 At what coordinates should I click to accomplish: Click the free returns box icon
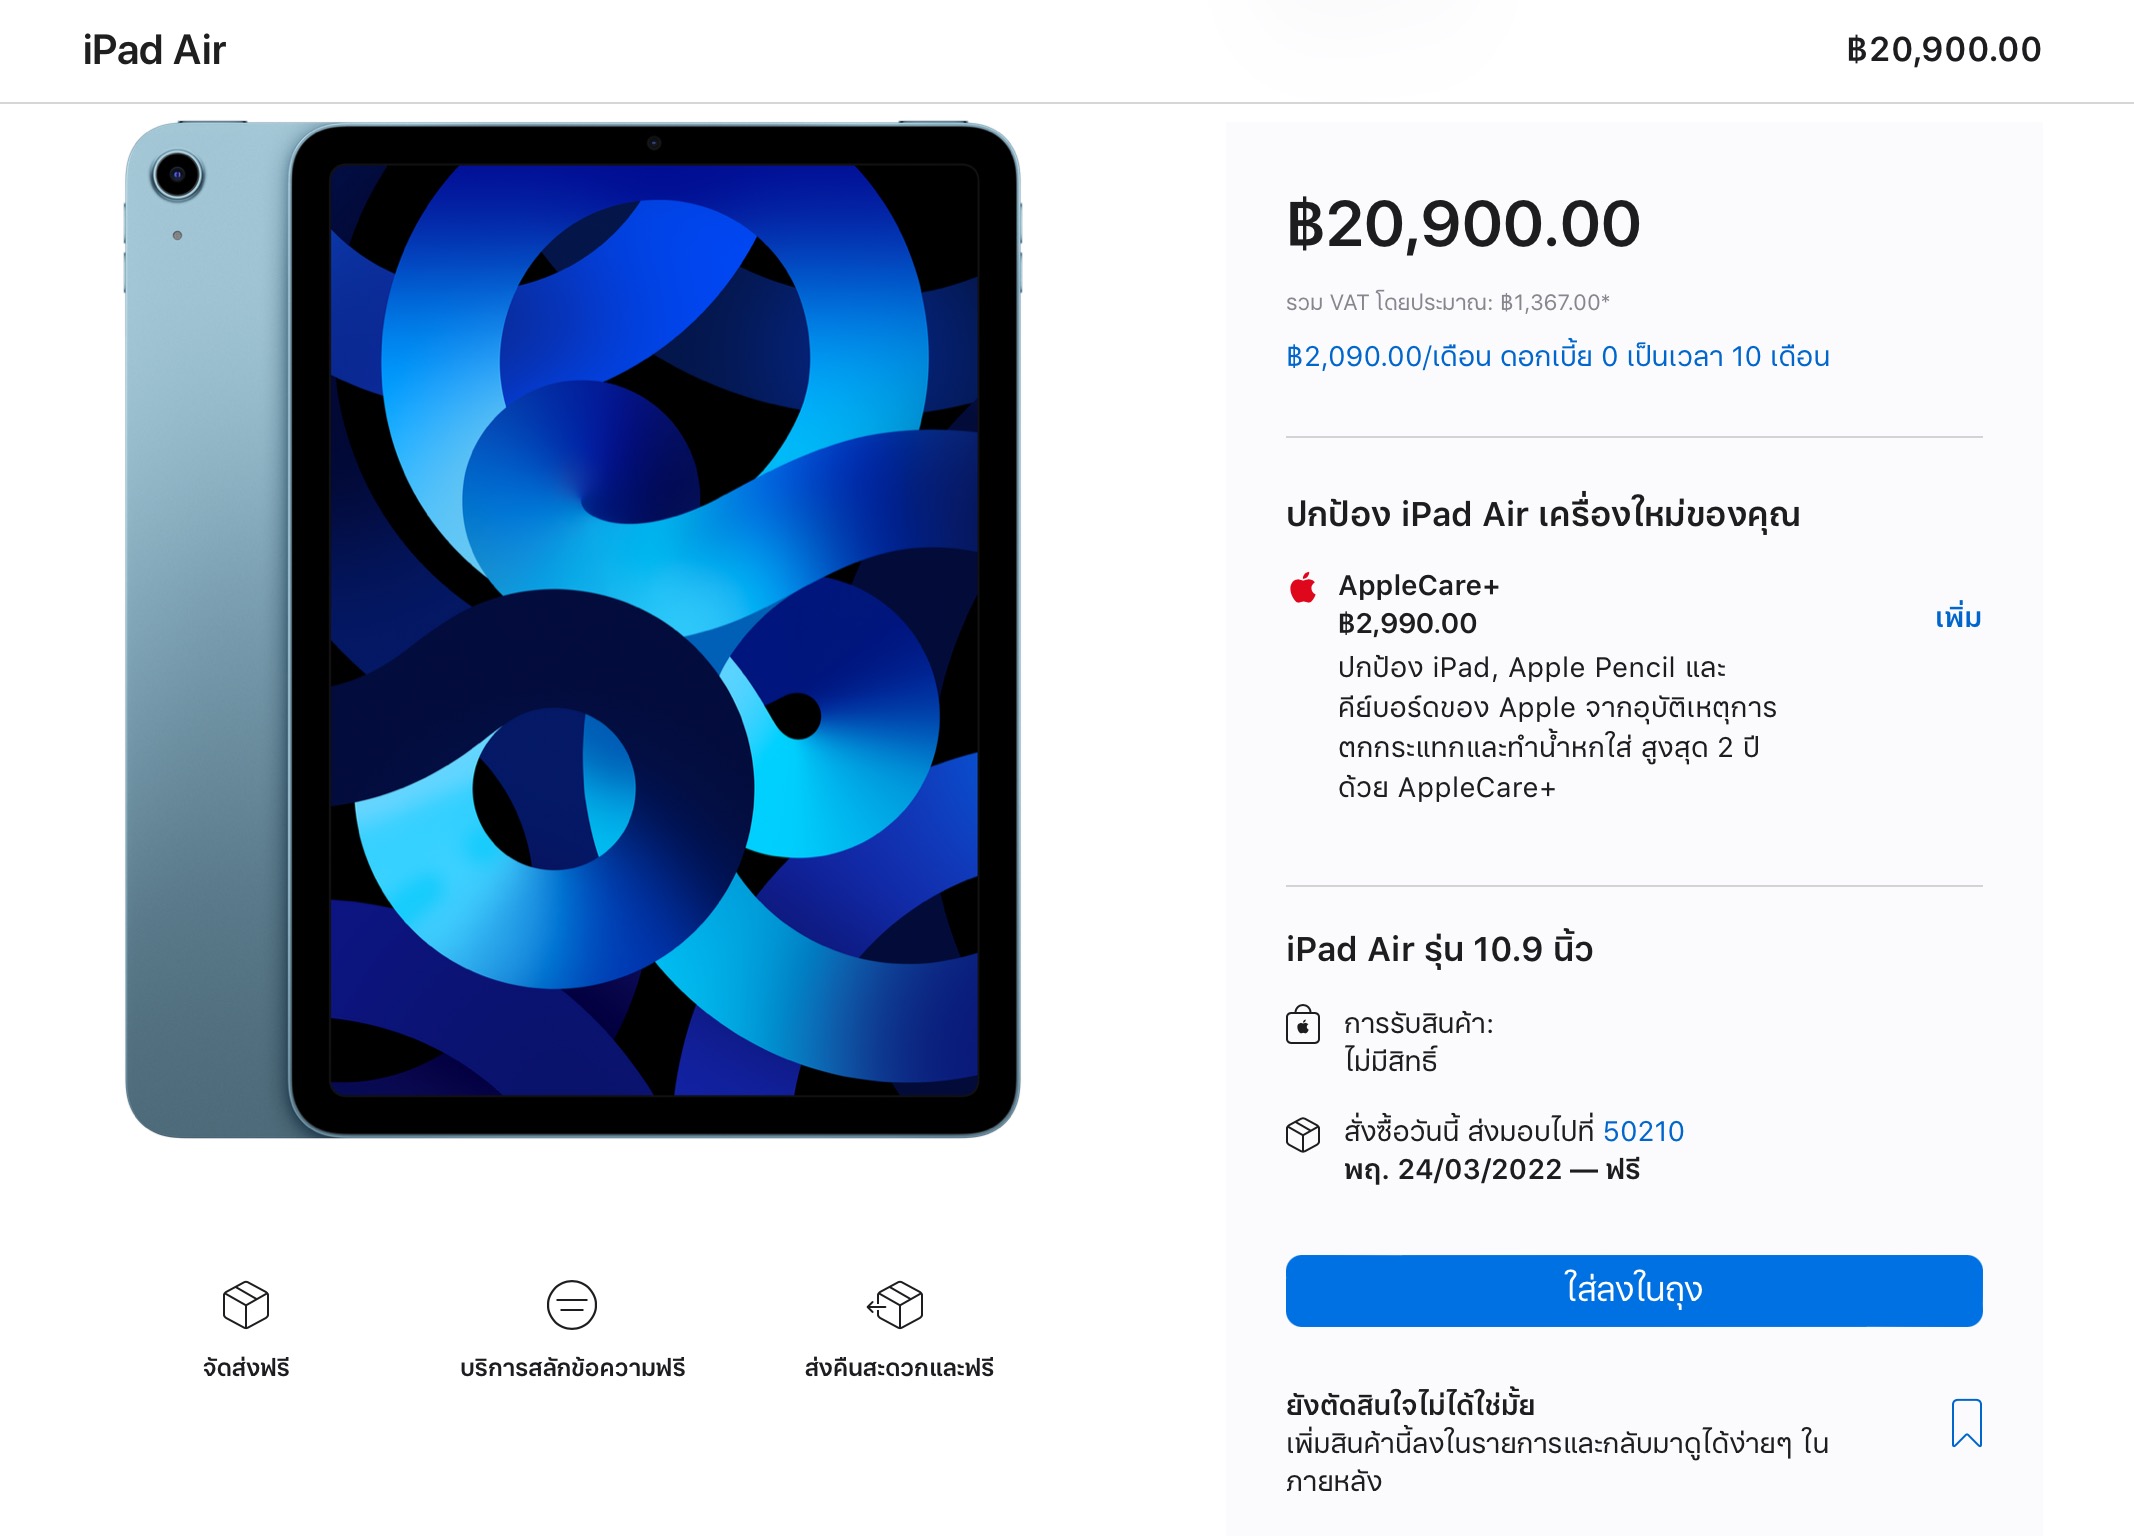coord(896,1304)
